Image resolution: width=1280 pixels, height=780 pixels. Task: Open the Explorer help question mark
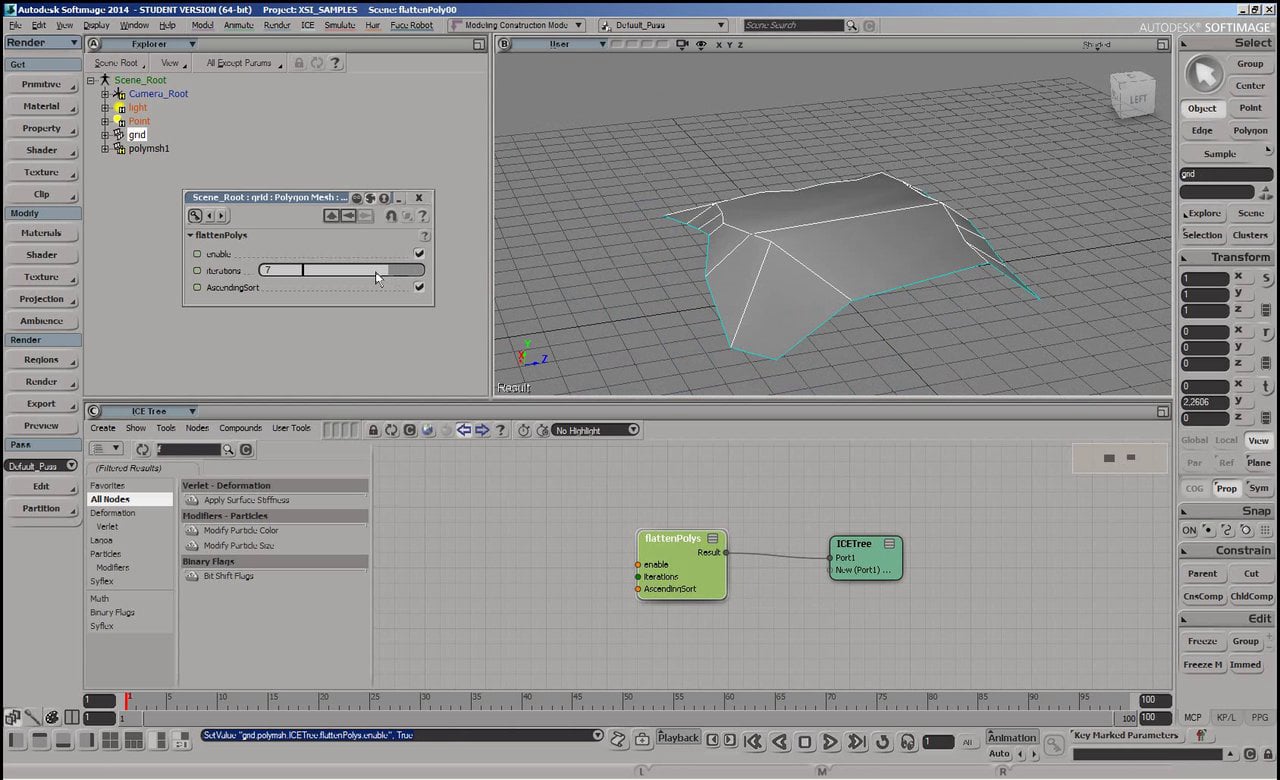pos(335,63)
